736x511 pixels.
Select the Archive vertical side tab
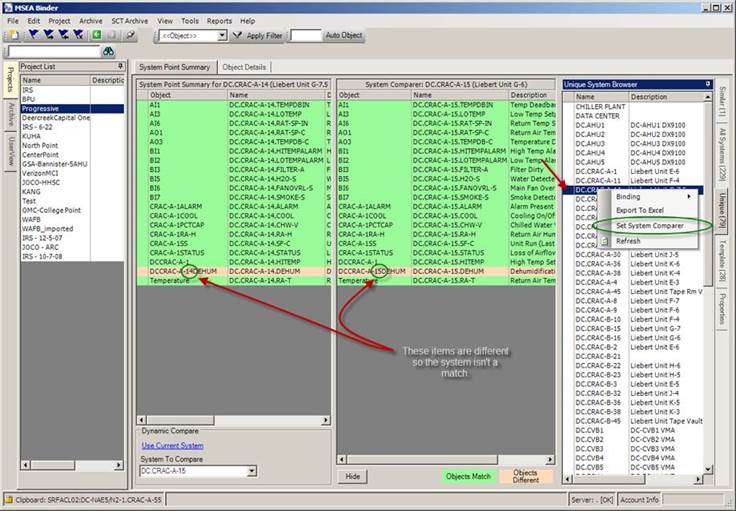click(10, 115)
